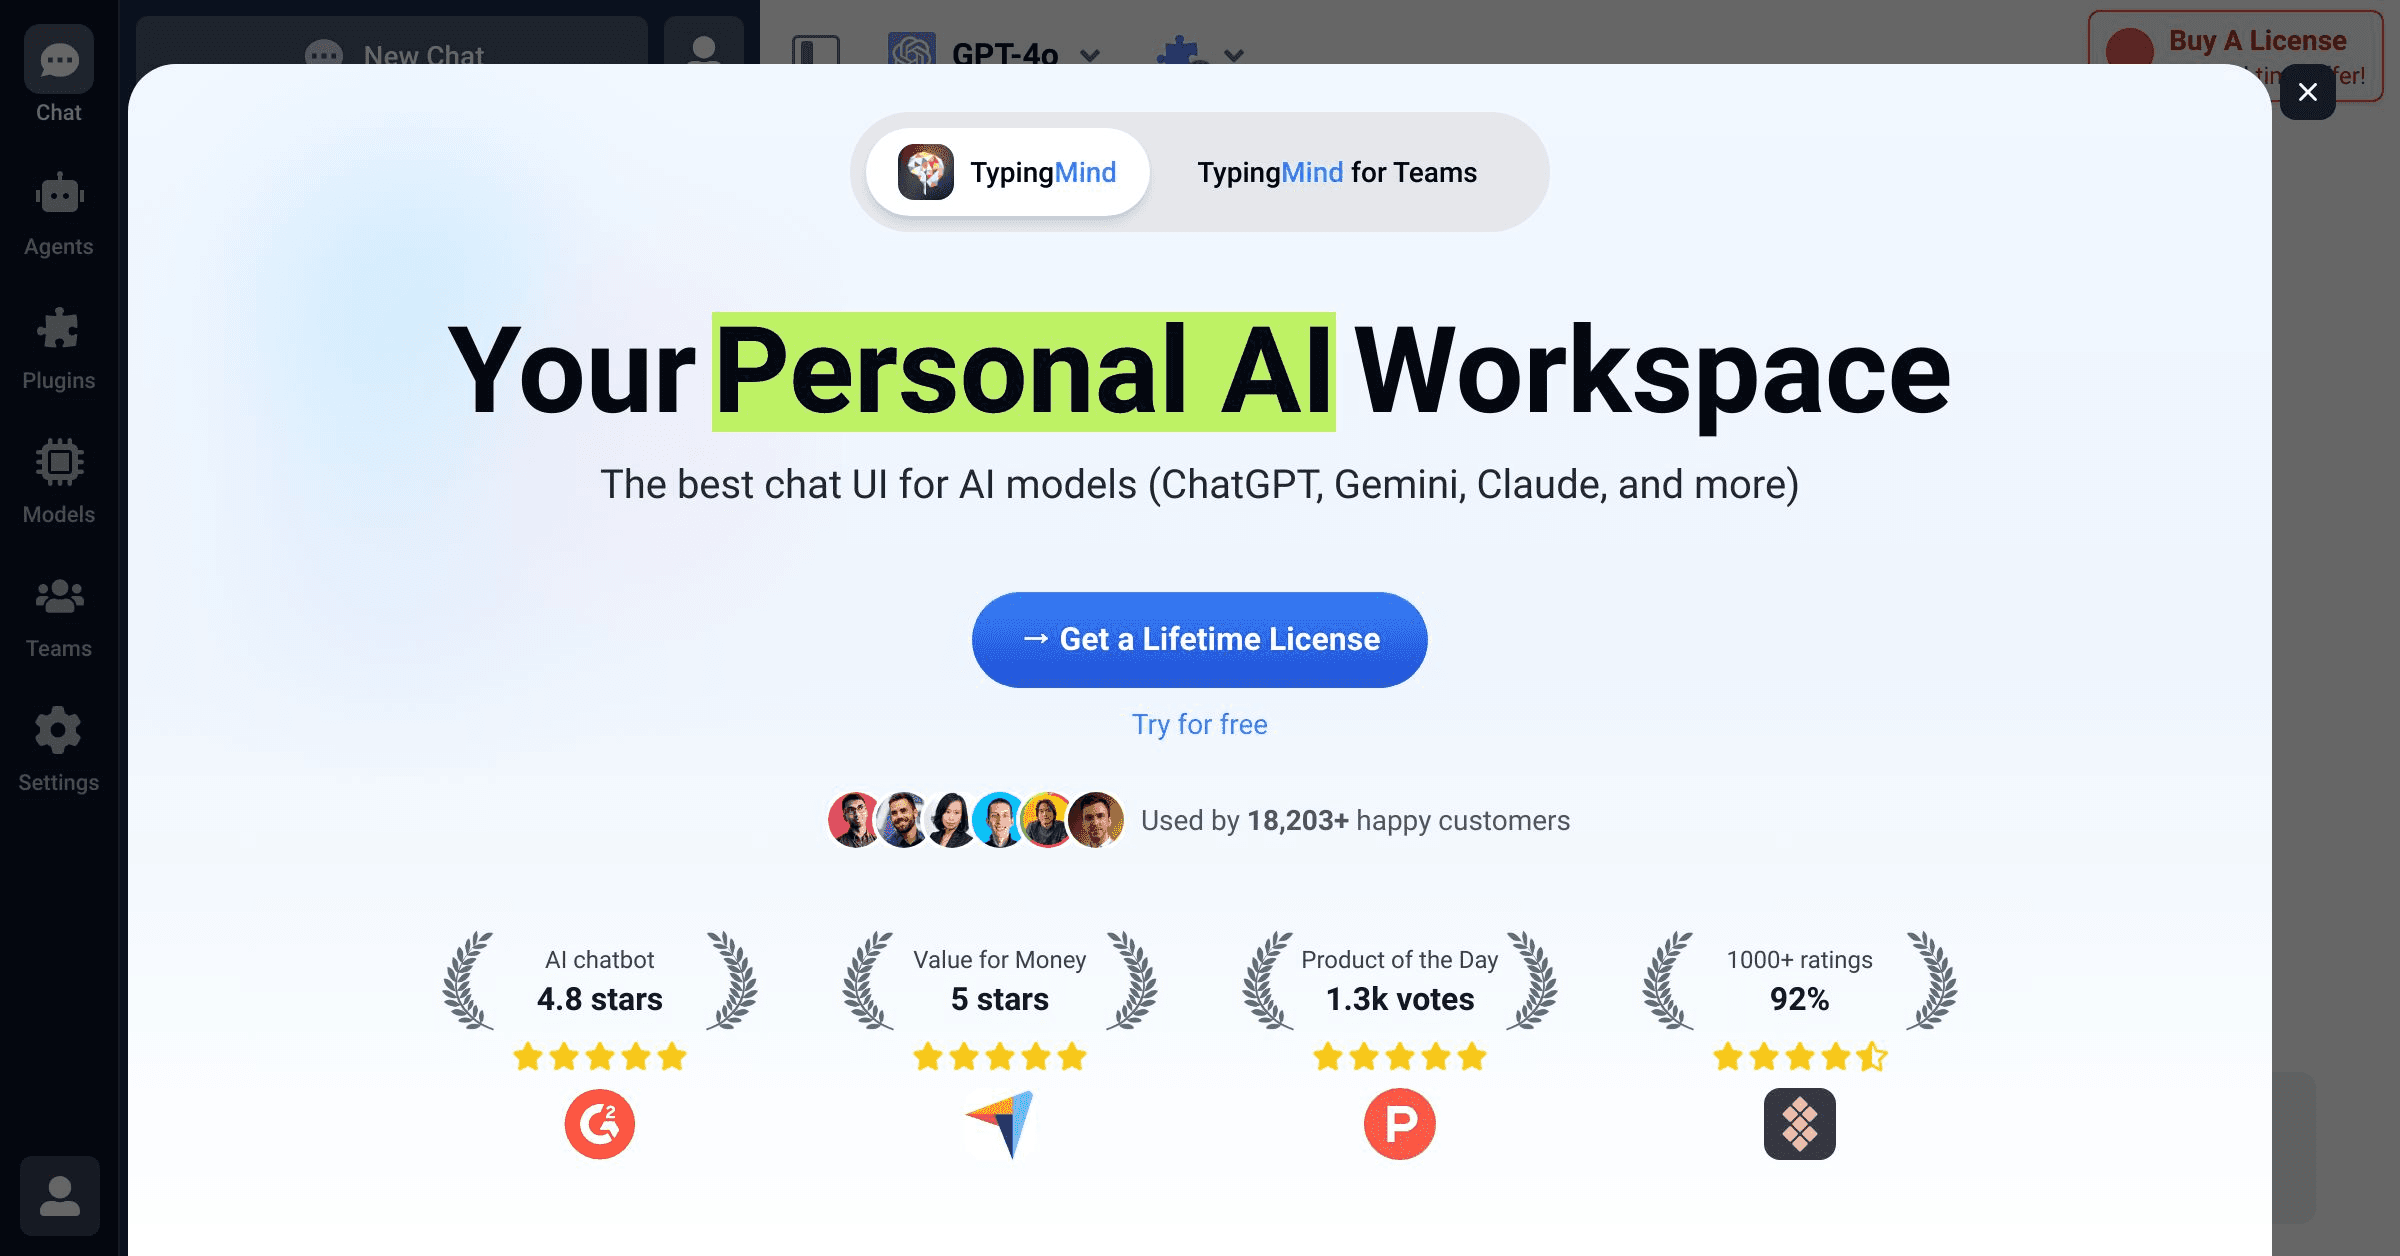Click the customer avatars group
This screenshot has width=2400, height=1256.
(976, 820)
